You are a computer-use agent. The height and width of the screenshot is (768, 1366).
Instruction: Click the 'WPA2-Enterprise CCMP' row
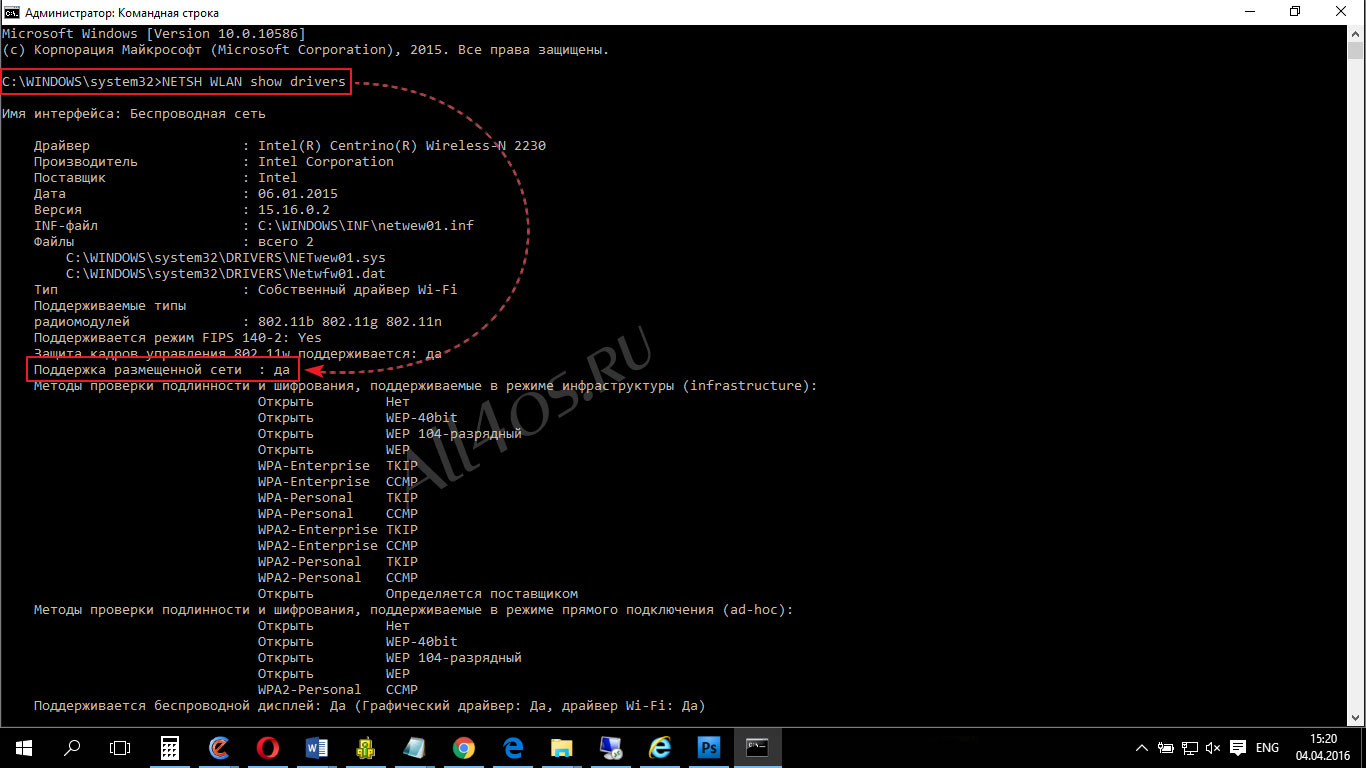[x=338, y=546]
